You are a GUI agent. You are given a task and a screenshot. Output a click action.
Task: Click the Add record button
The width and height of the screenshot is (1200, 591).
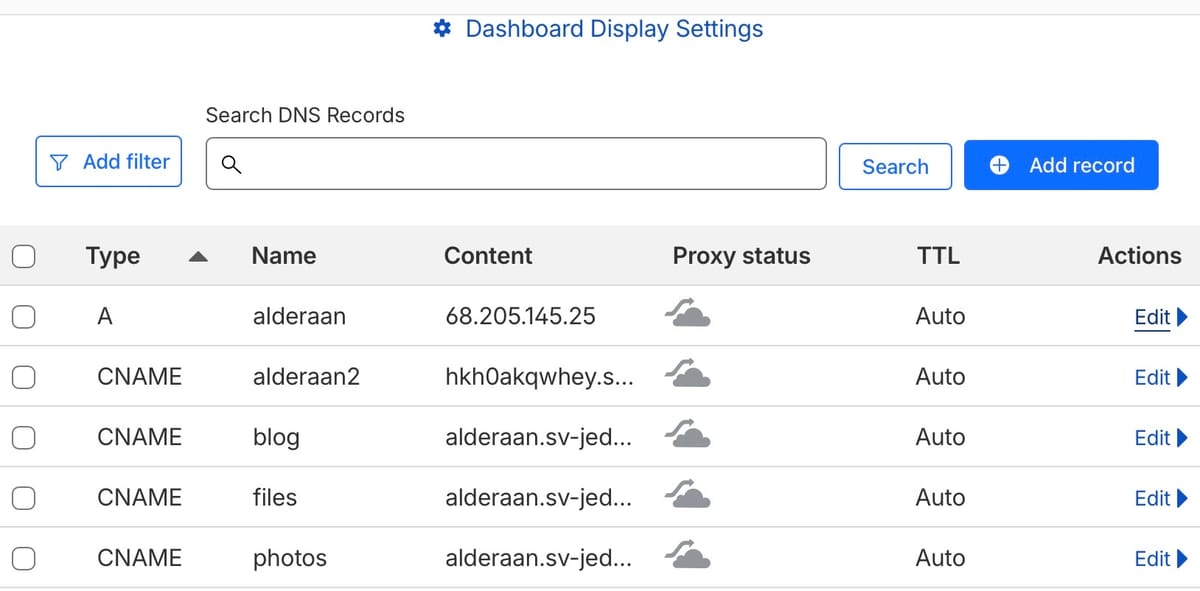pyautogui.click(x=1061, y=164)
